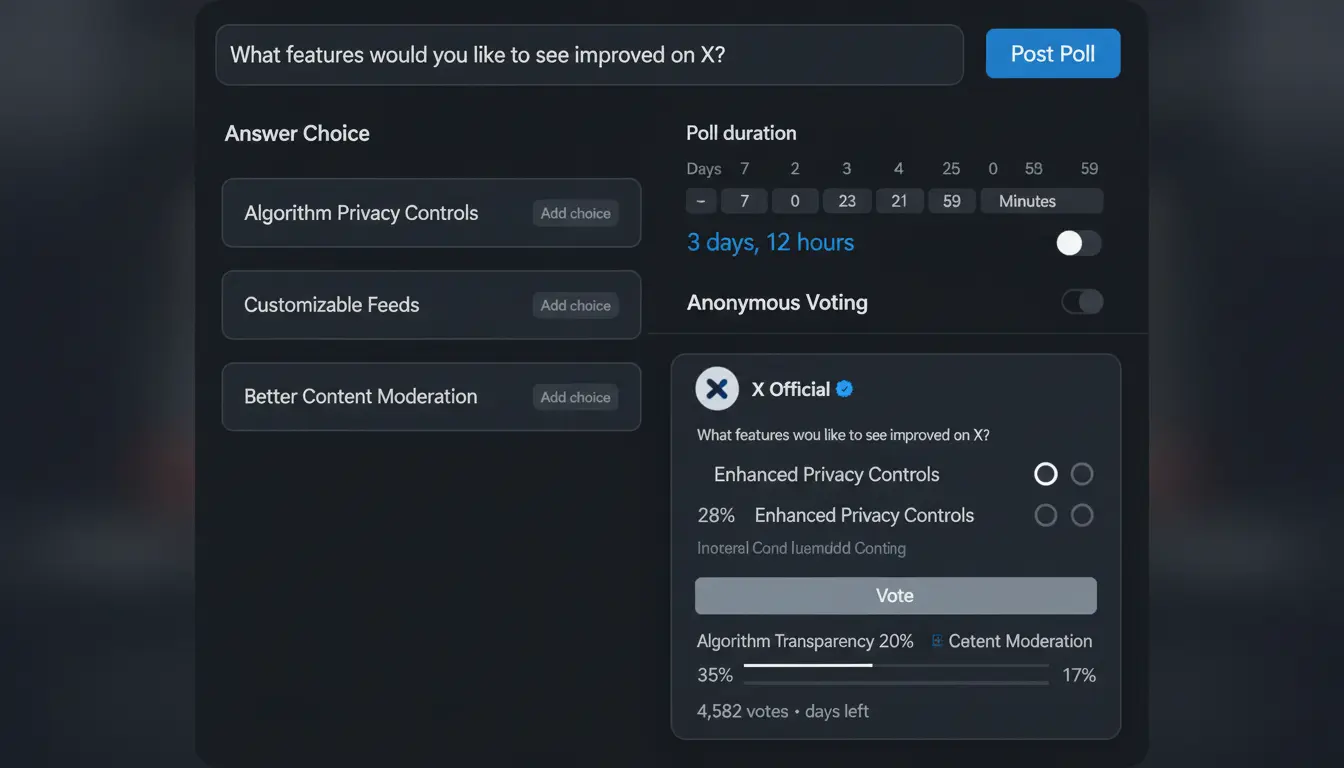Image resolution: width=1344 pixels, height=768 pixels.
Task: Select the 23 value in Poll duration
Action: pos(847,201)
